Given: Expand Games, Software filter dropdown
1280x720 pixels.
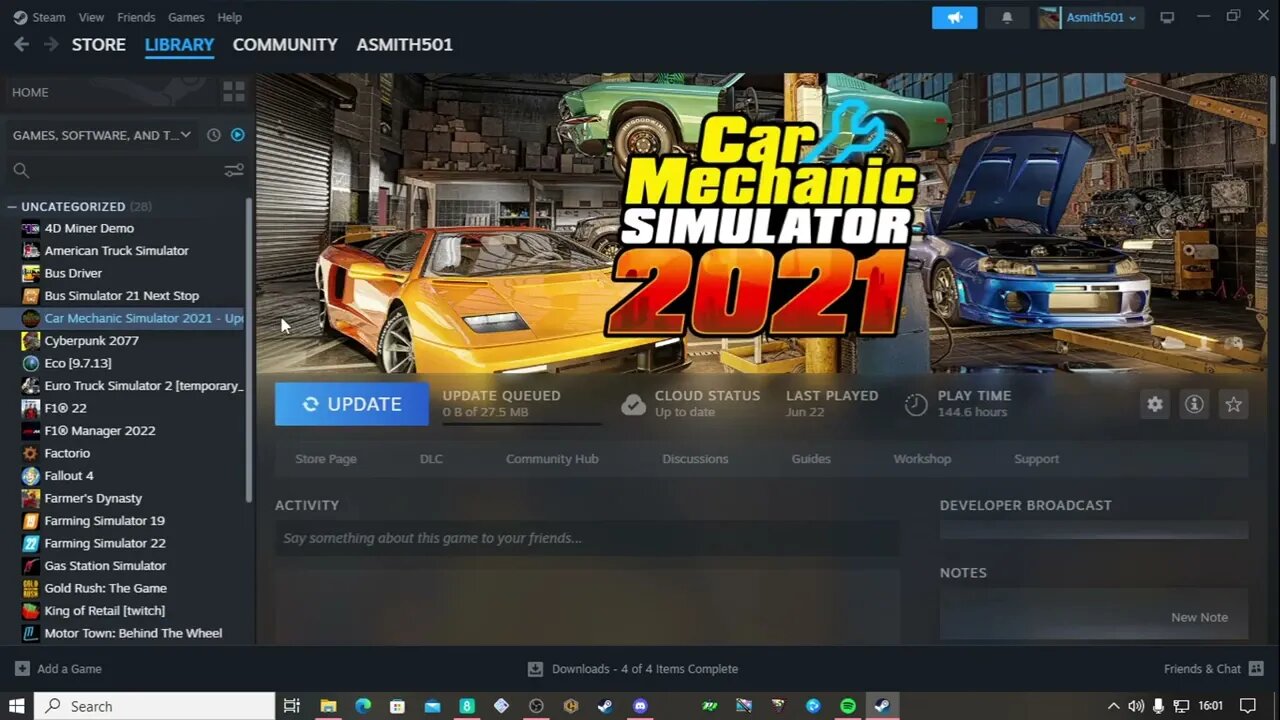Looking at the screenshot, I should point(100,135).
